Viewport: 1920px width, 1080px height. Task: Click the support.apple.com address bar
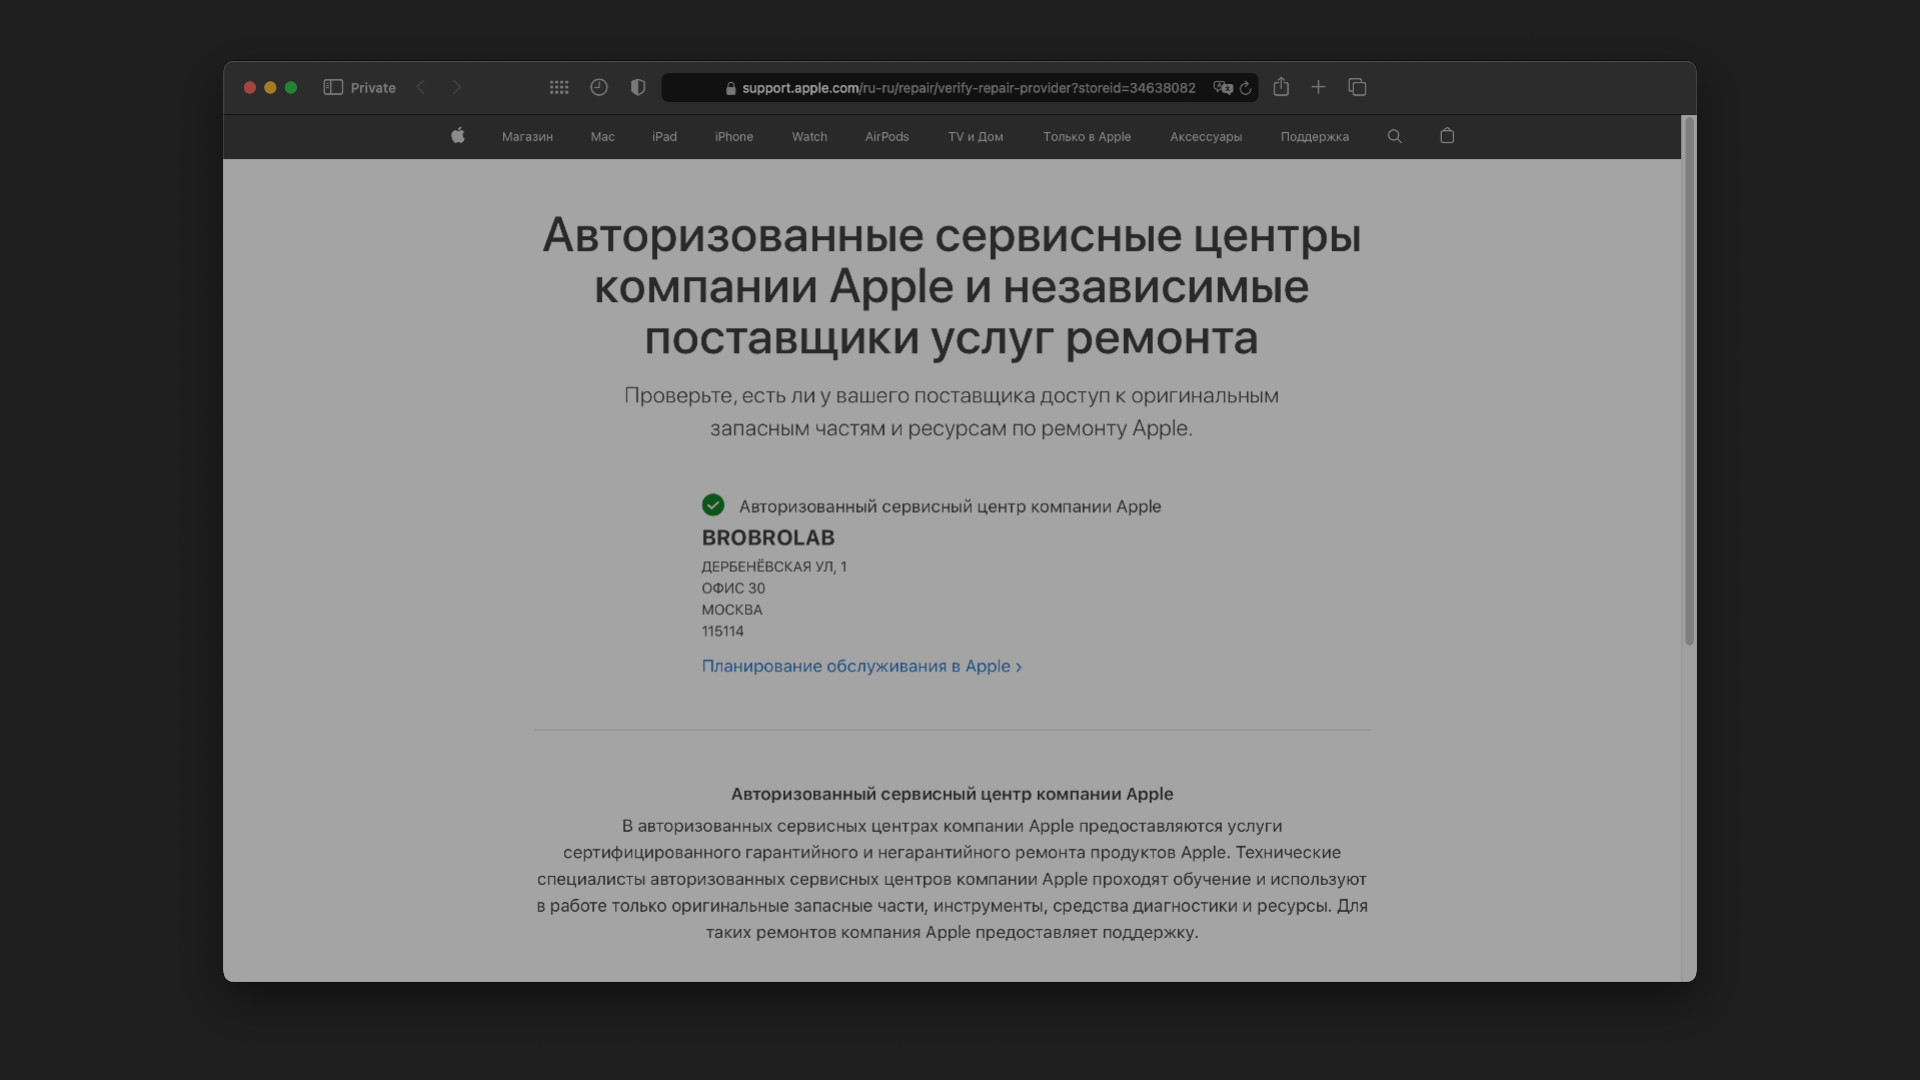(x=960, y=88)
